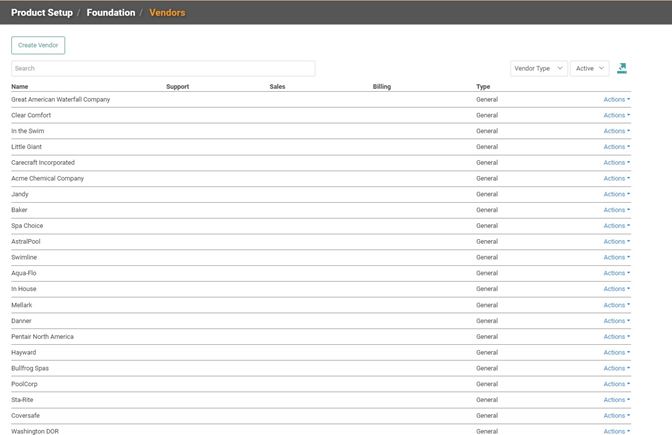Click the Vendors breadcrumb

point(167,12)
